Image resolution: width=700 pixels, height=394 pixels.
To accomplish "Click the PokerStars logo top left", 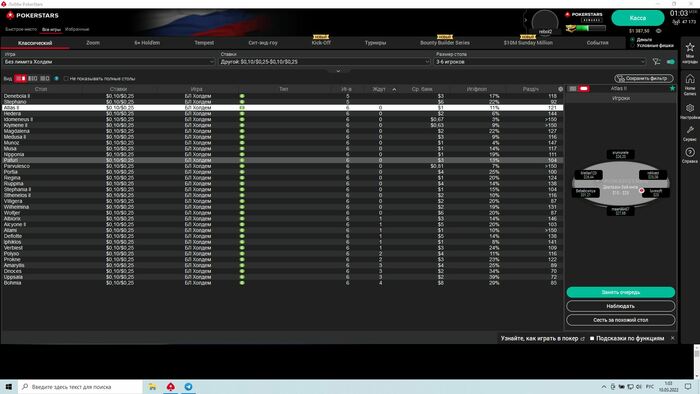I will [32, 15].
